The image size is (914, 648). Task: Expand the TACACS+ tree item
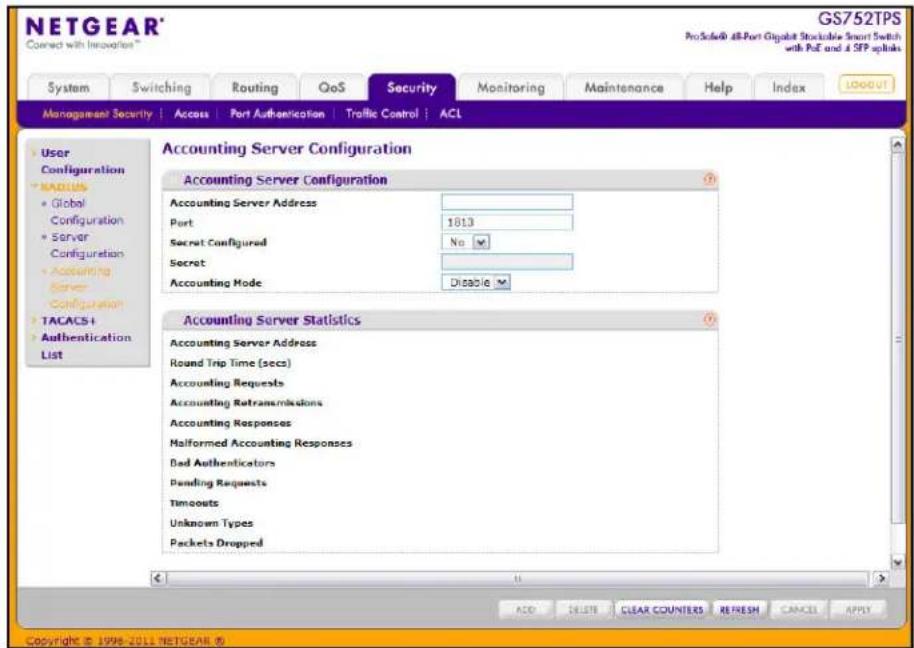click(x=68, y=321)
